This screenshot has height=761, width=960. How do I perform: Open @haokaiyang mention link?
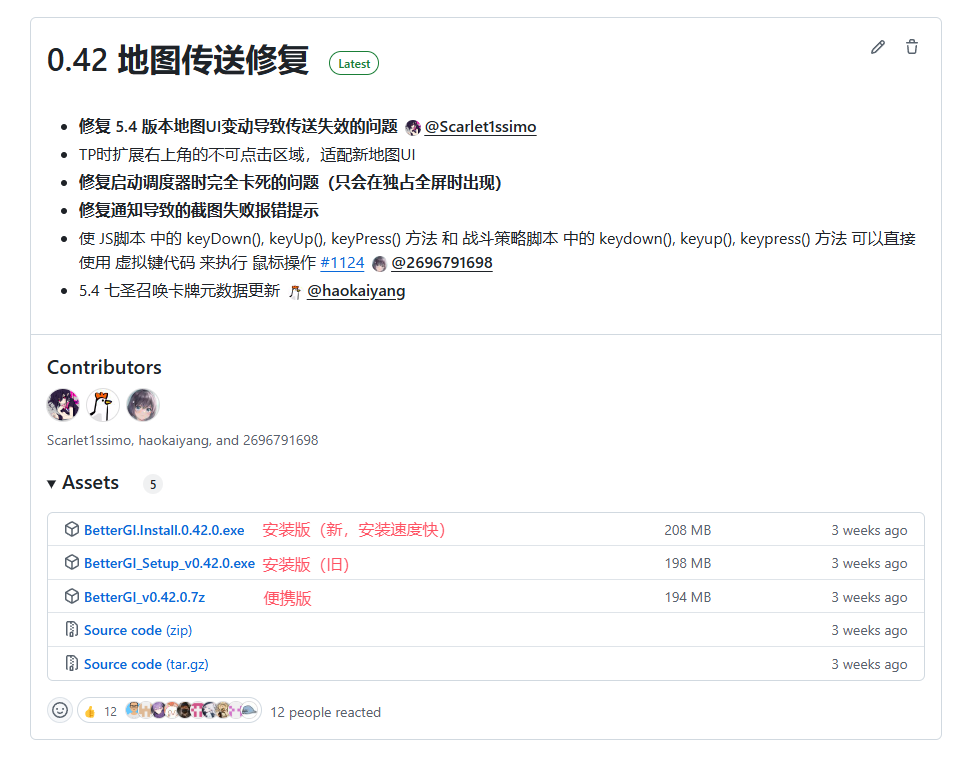click(x=356, y=291)
